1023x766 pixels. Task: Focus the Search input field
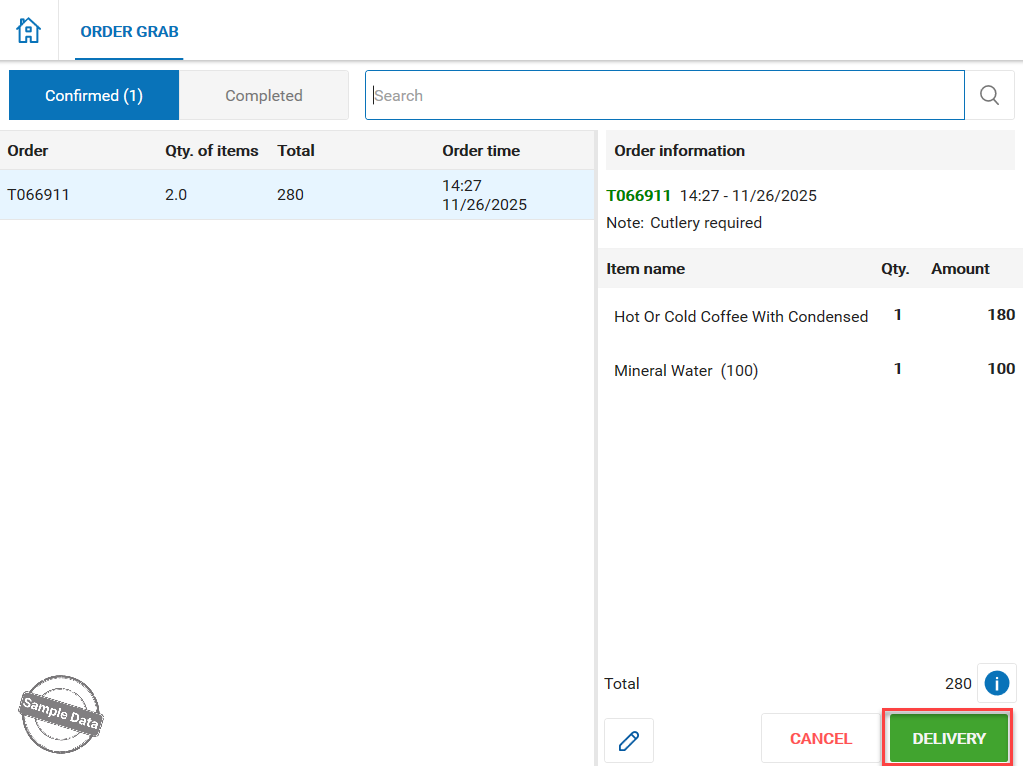[x=664, y=96]
